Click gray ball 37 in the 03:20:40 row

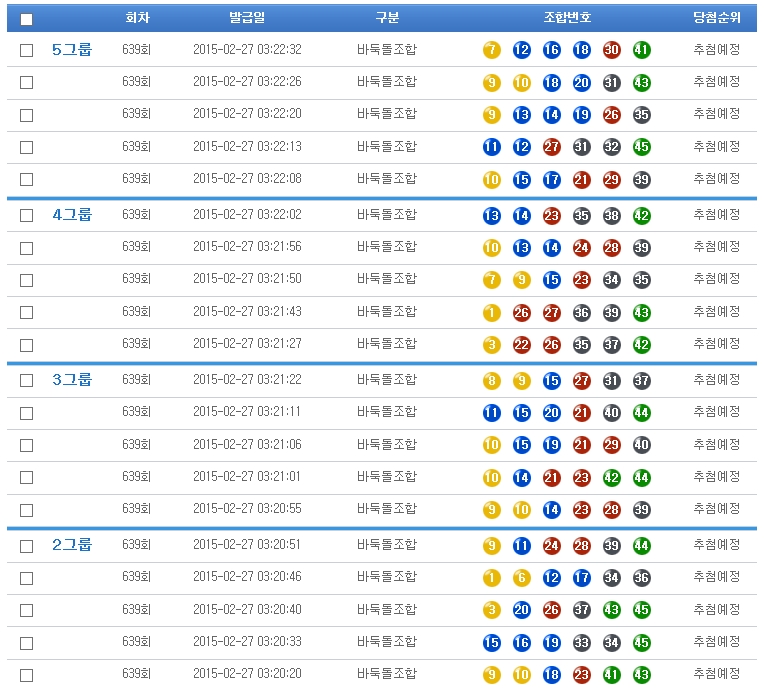[x=581, y=610]
